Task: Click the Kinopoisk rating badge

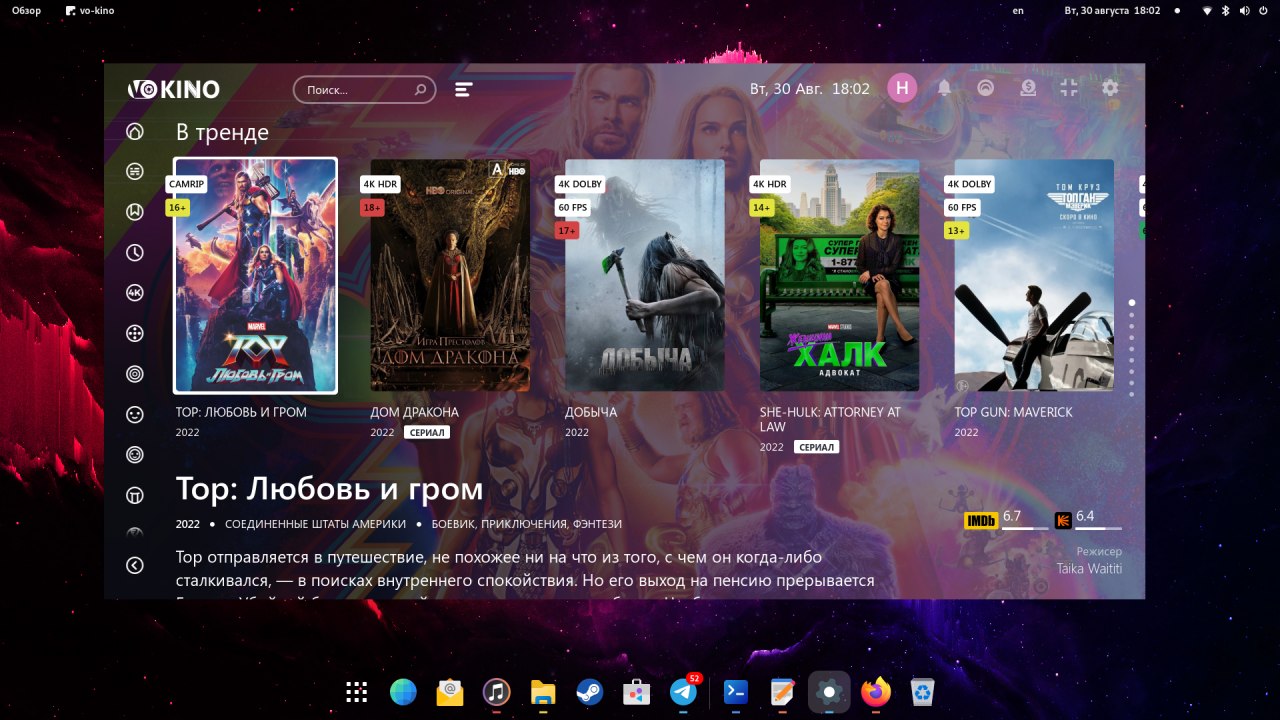Action: pyautogui.click(x=1063, y=520)
